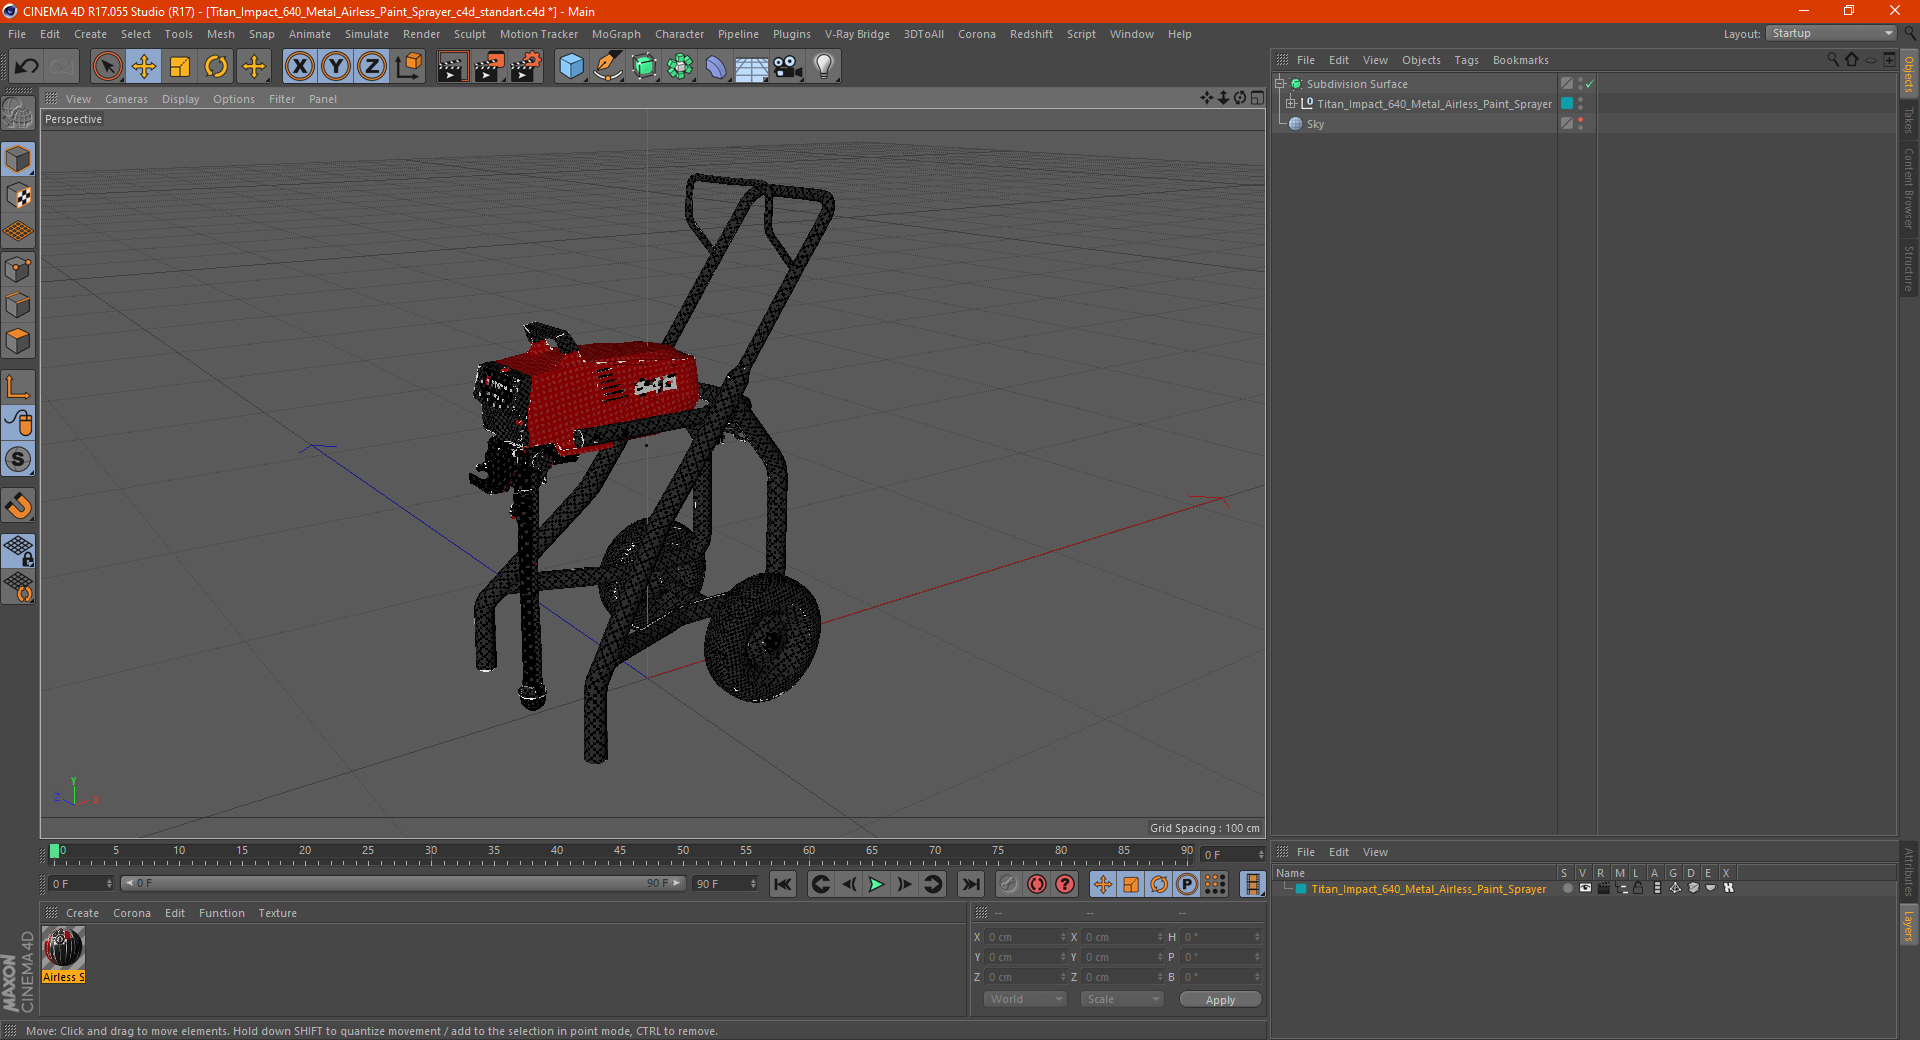Open the Sculpt menu
1920x1040 pixels.
[x=469, y=34]
